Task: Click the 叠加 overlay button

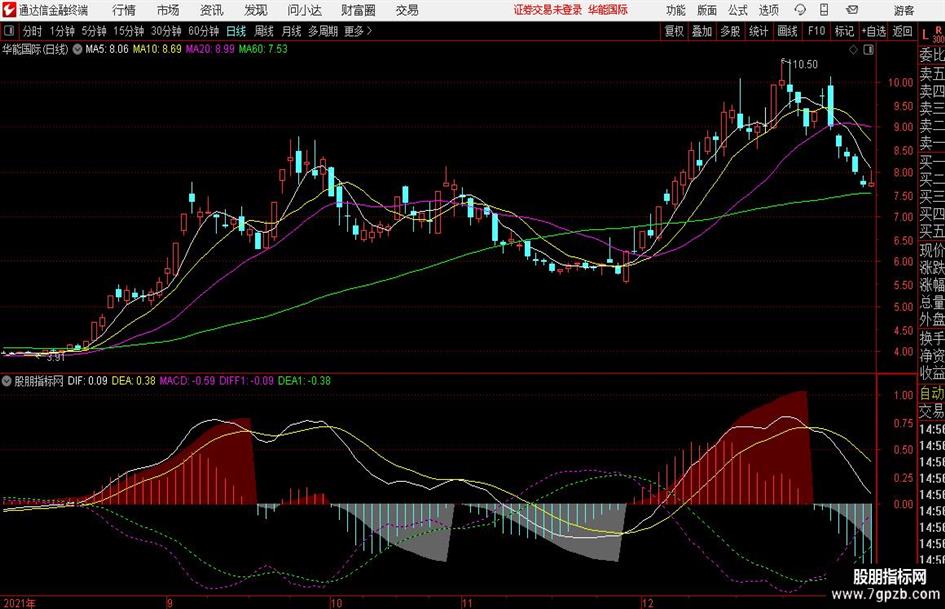Action: point(702,31)
